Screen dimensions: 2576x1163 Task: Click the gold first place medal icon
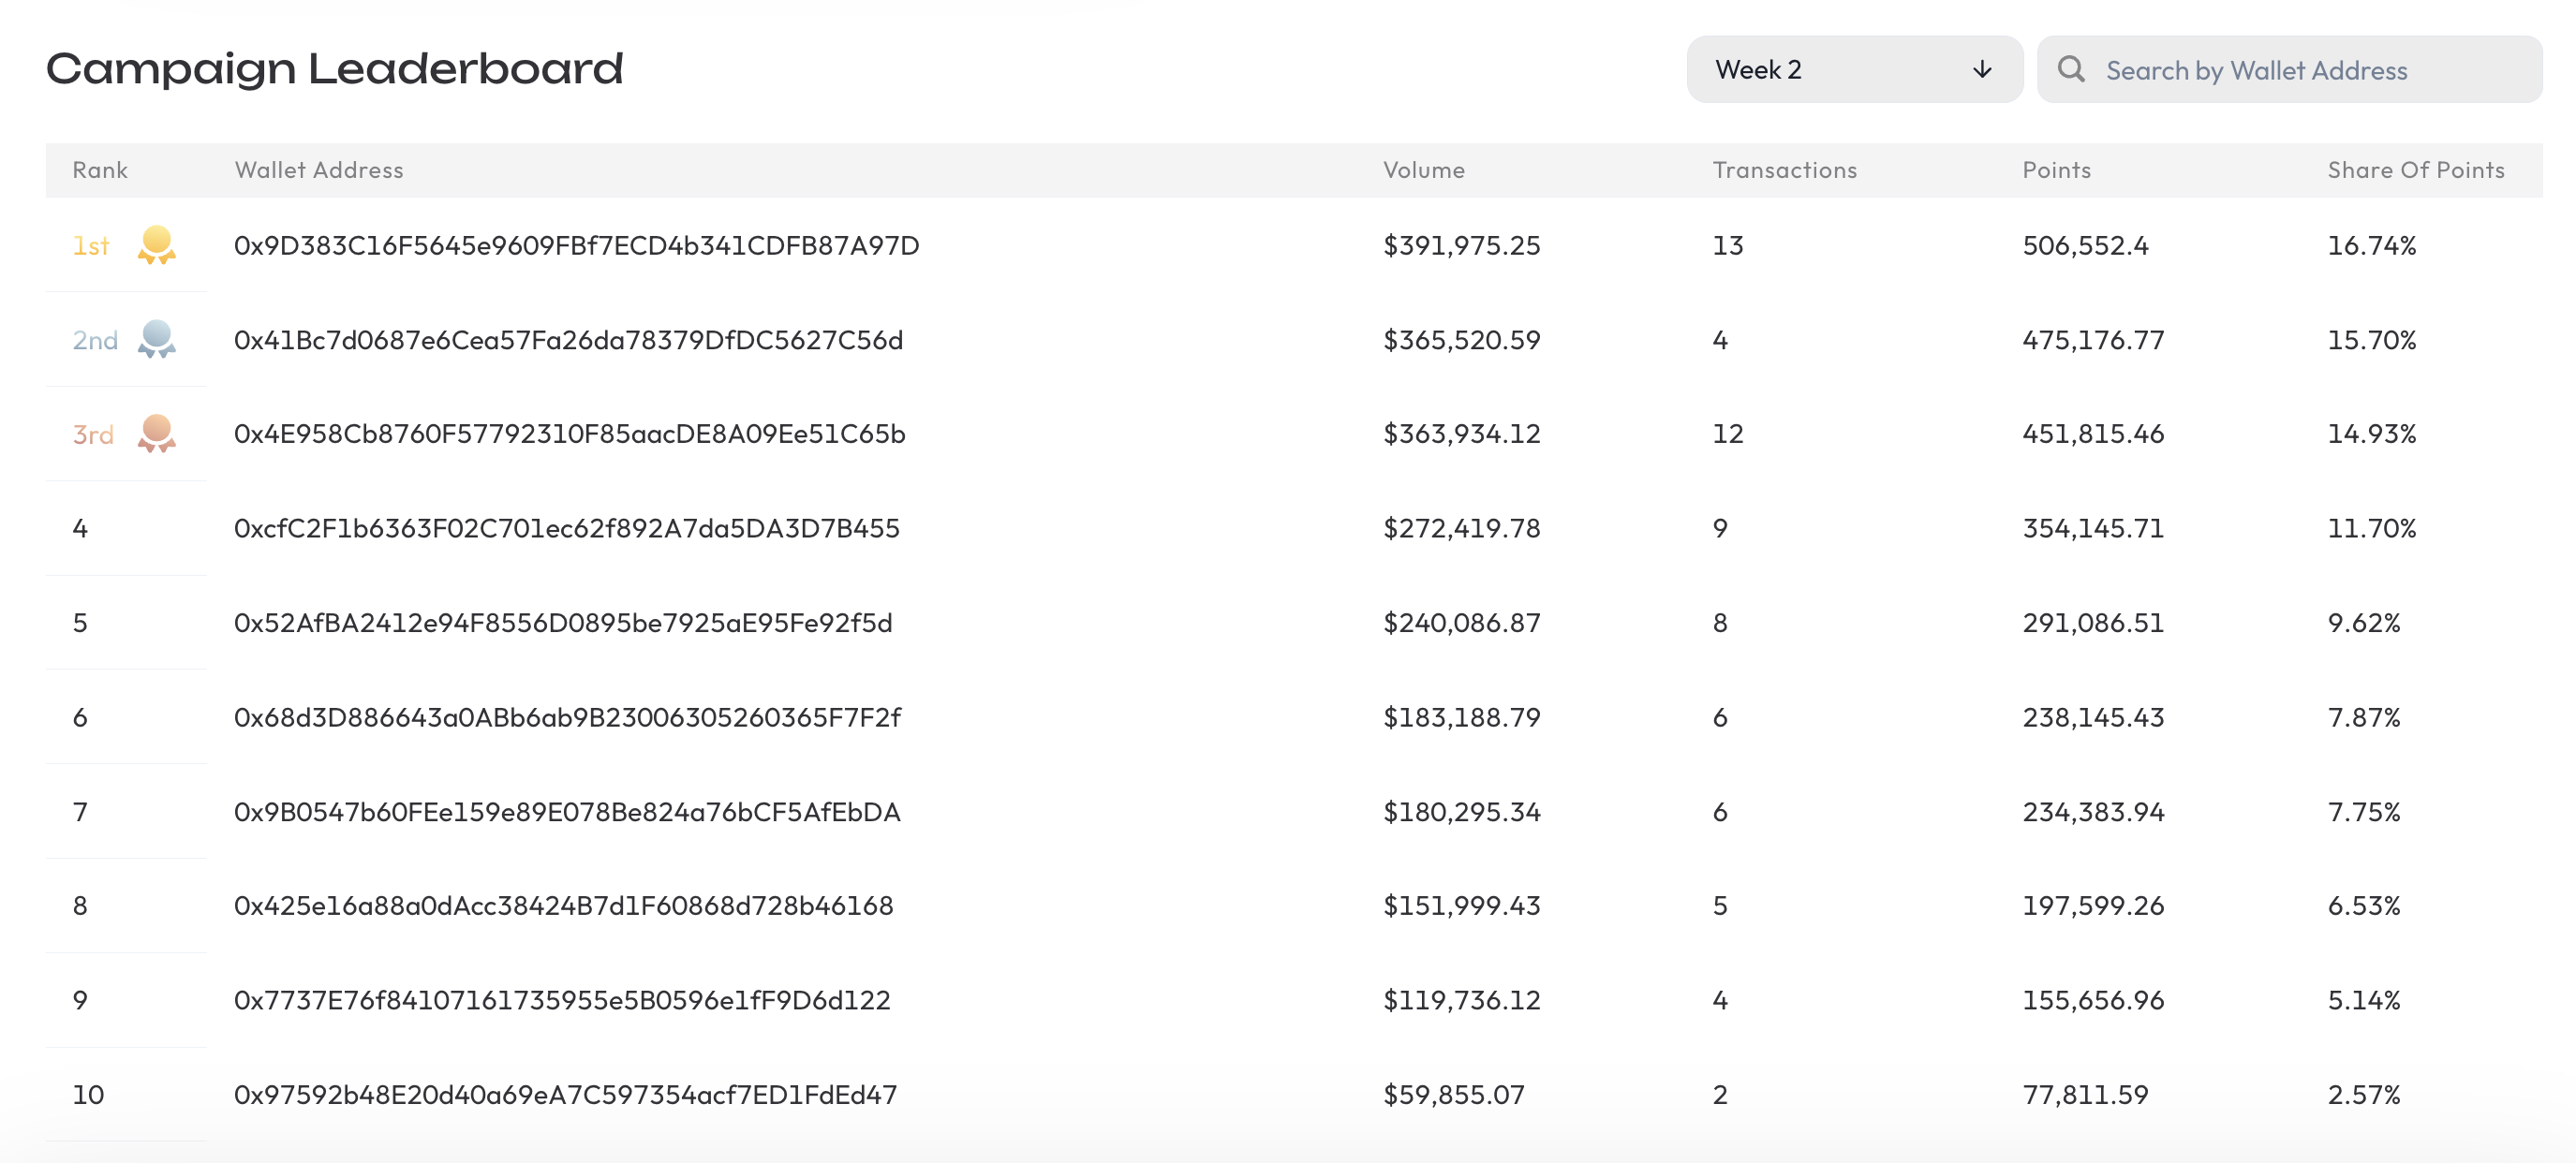pos(156,245)
